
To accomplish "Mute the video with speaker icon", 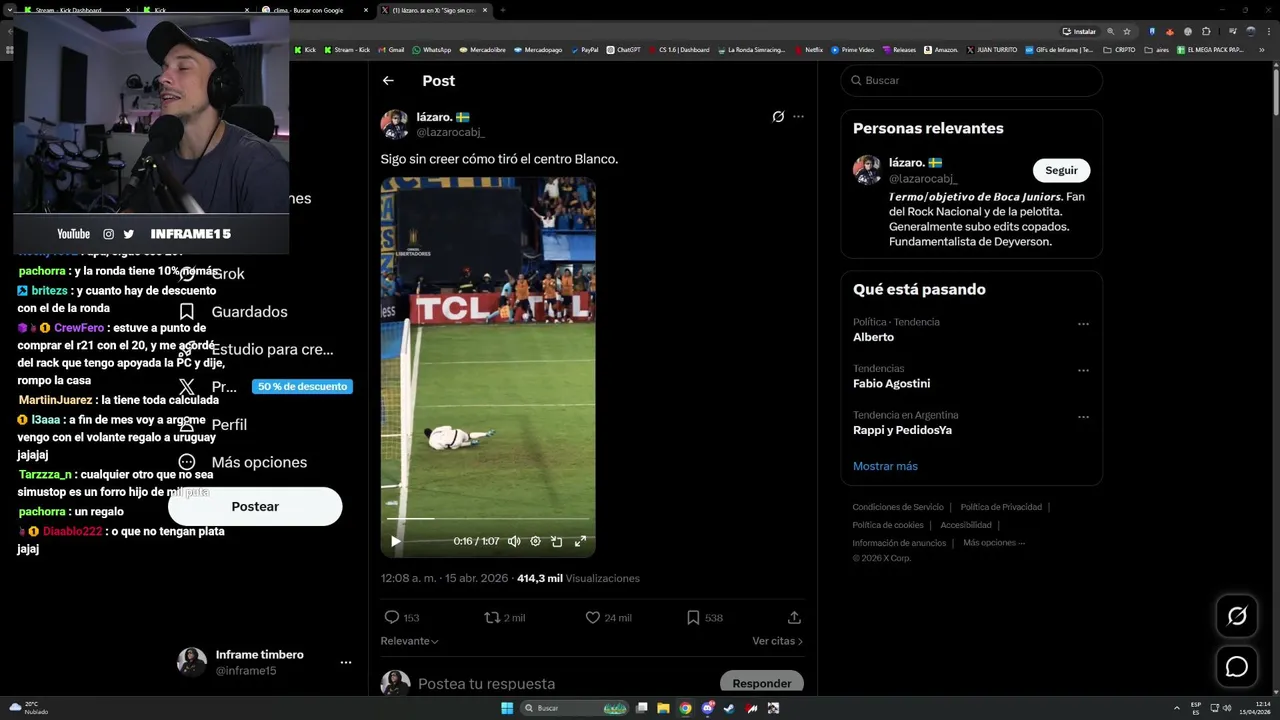I will click(514, 541).
